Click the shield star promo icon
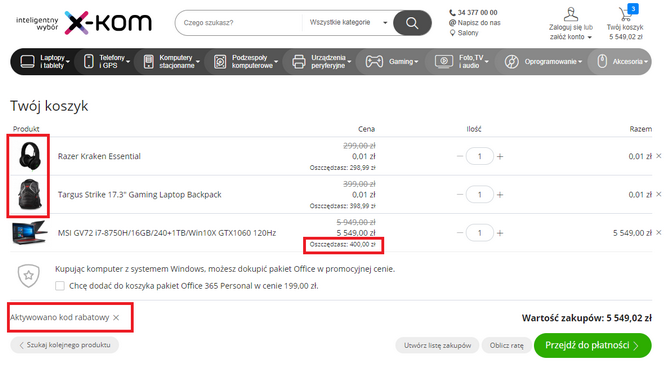This screenshot has height=375, width=670. (29, 275)
